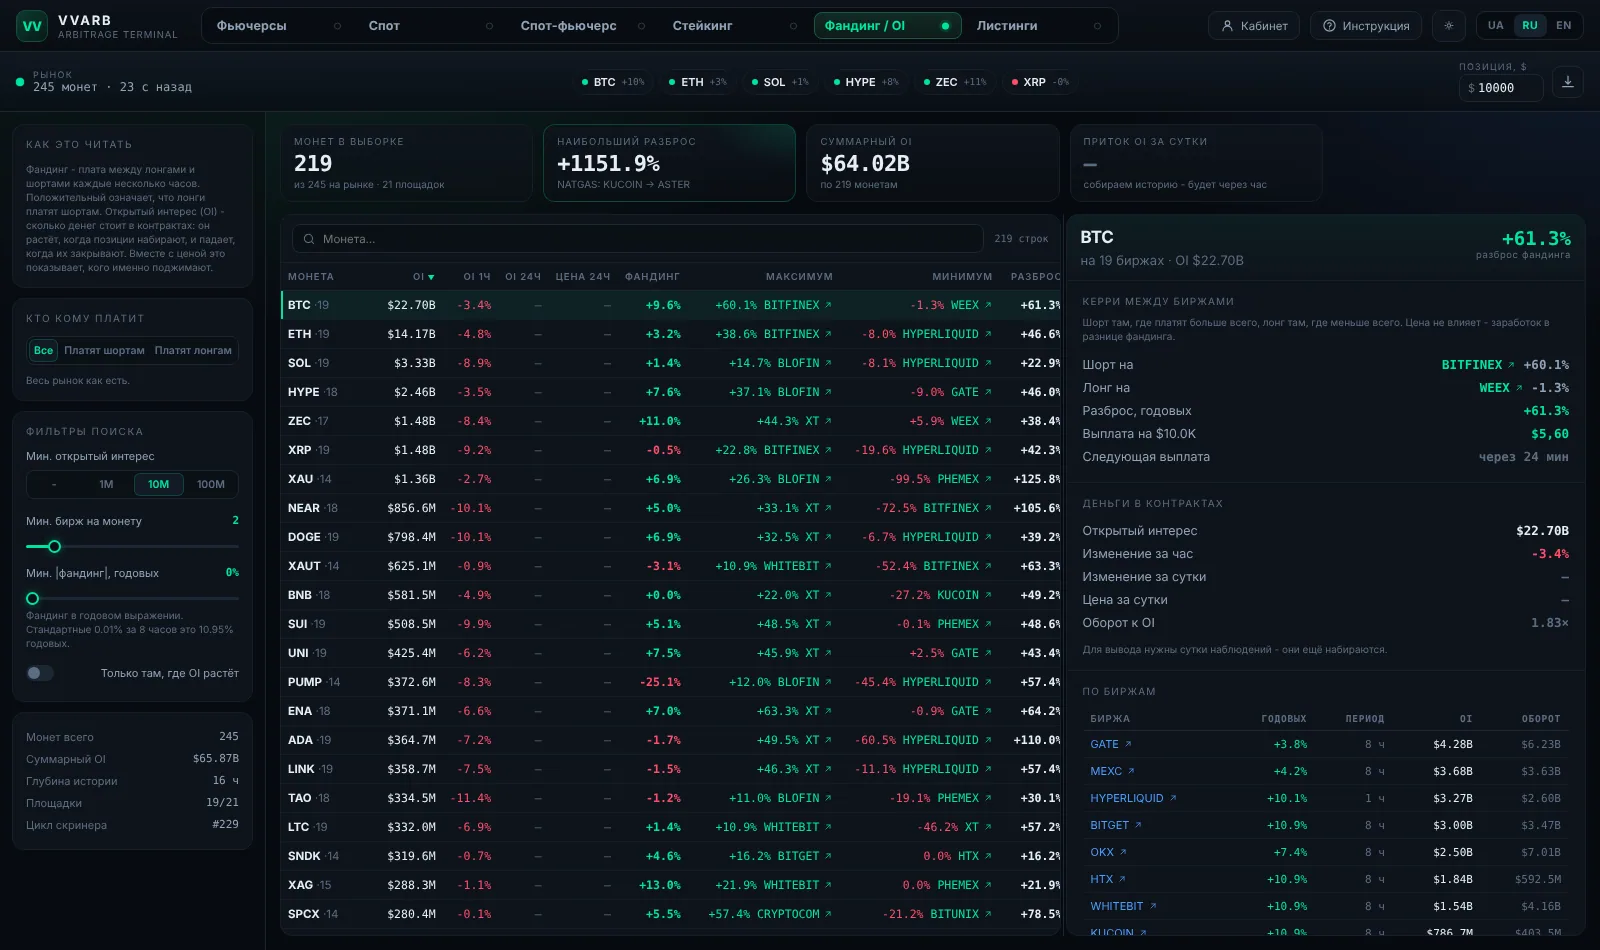Click search magnifier icon in Монета field
Screen dimensions: 1600x950
click(x=309, y=239)
